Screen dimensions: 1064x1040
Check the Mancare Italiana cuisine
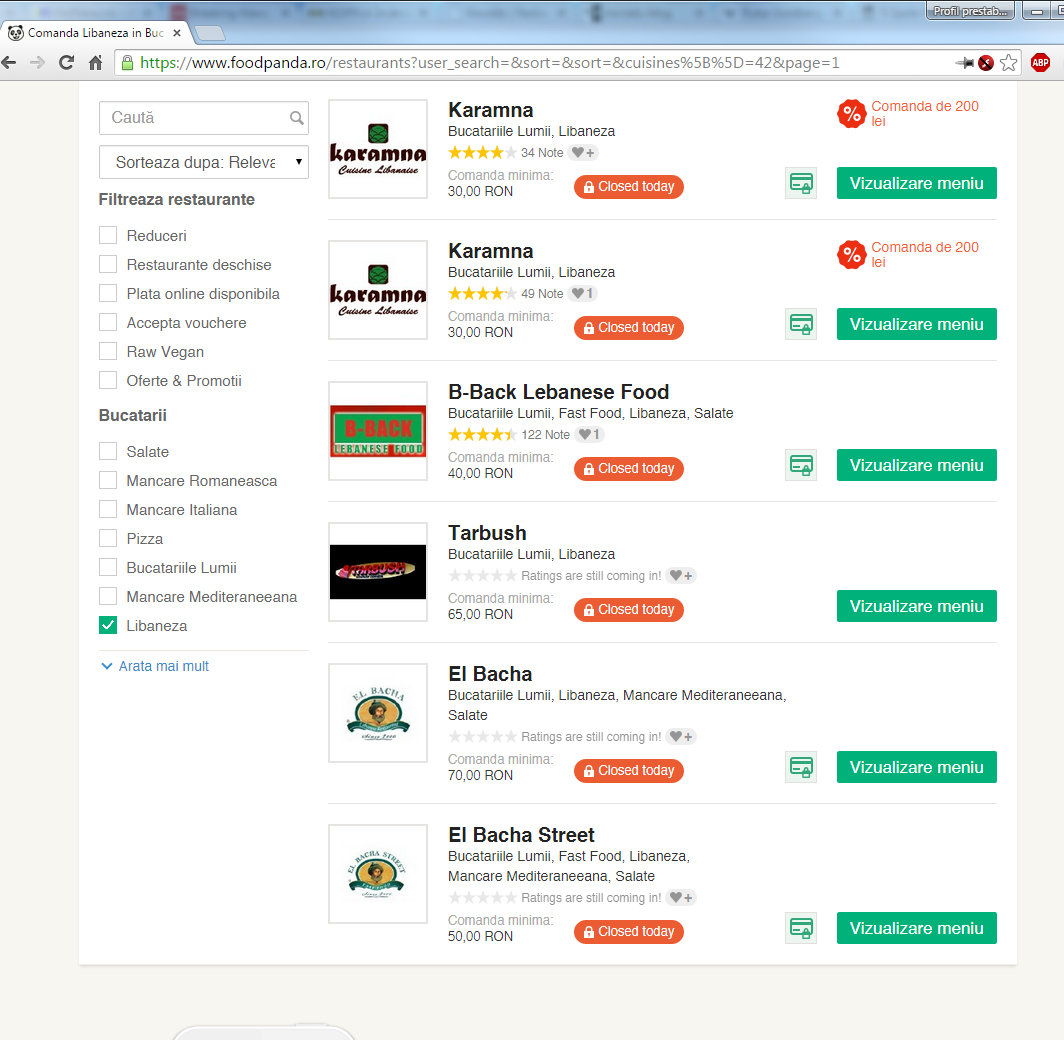coord(108,509)
